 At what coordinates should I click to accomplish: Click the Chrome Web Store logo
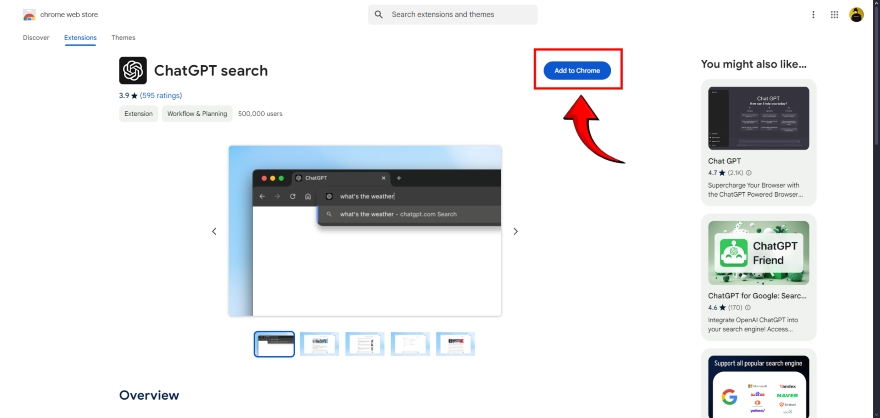[29, 15]
